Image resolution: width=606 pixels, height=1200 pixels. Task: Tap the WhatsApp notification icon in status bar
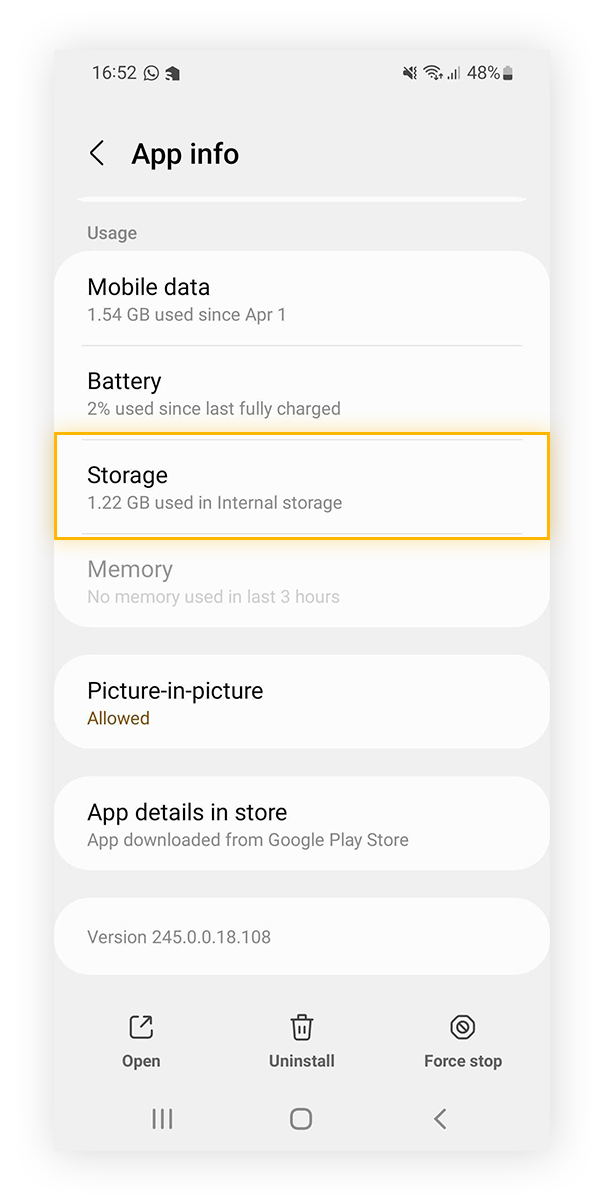coord(150,72)
